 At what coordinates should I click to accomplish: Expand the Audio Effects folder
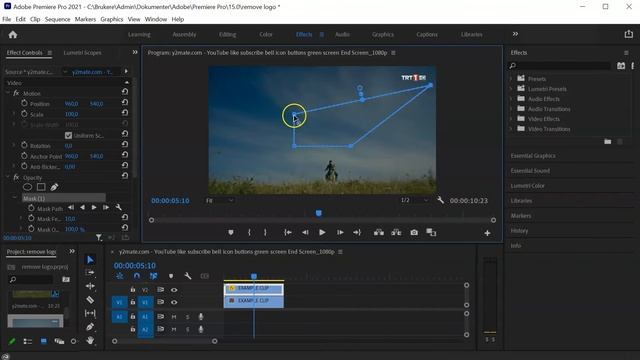pos(511,99)
